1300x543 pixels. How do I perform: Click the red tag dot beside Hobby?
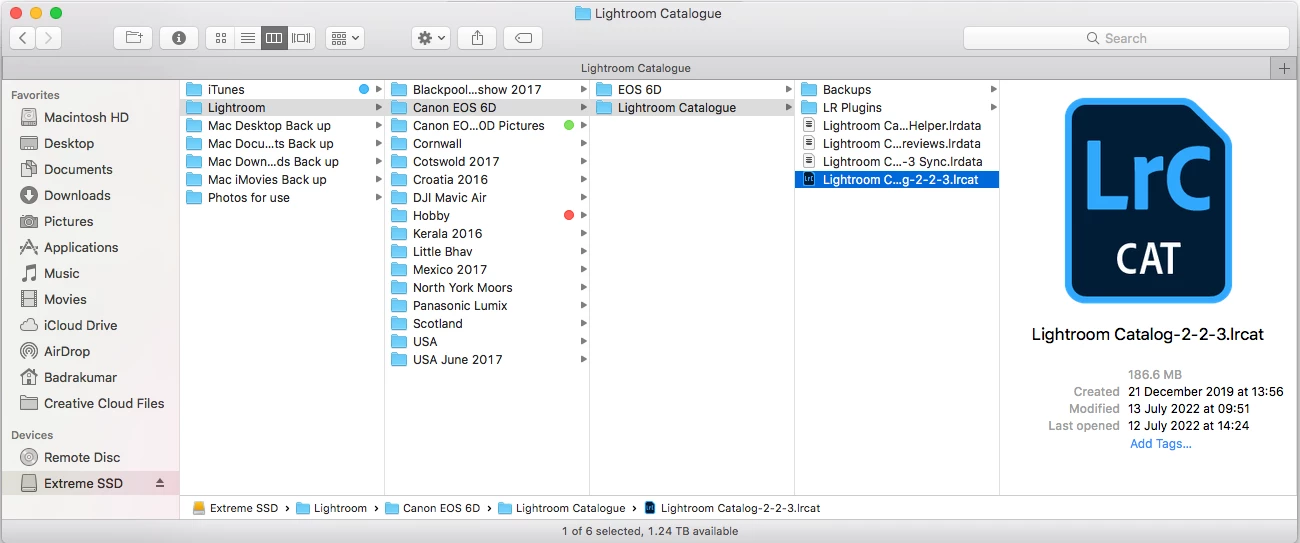(x=568, y=215)
